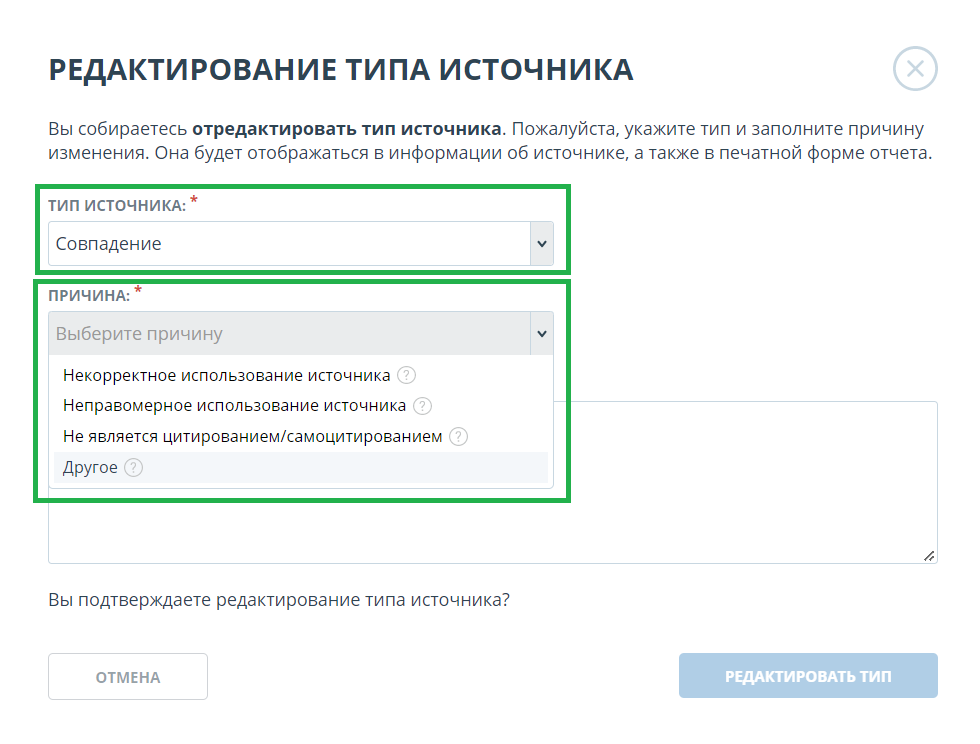
Task: Select "Некорректное использование источника" reason
Action: coord(226,376)
